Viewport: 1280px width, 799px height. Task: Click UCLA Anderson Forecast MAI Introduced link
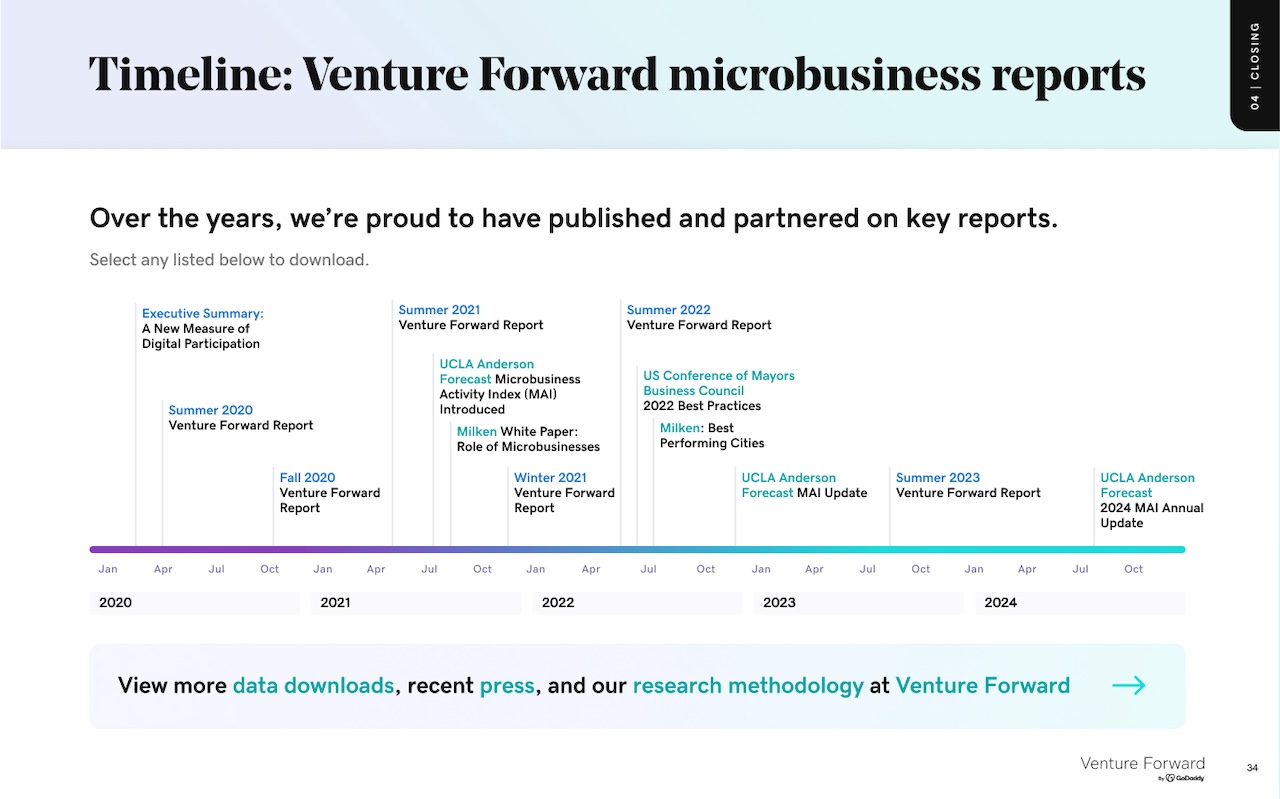pos(487,371)
